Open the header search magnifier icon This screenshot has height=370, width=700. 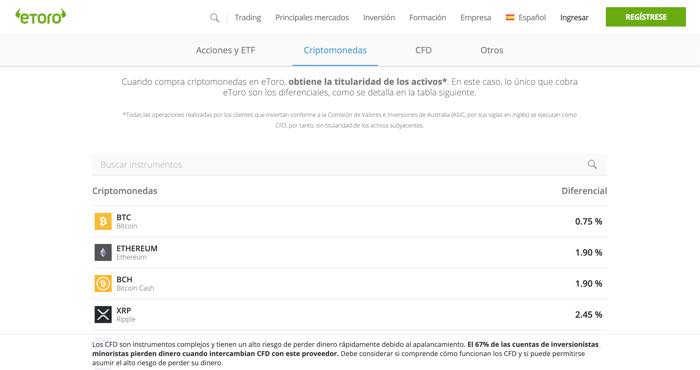click(215, 17)
